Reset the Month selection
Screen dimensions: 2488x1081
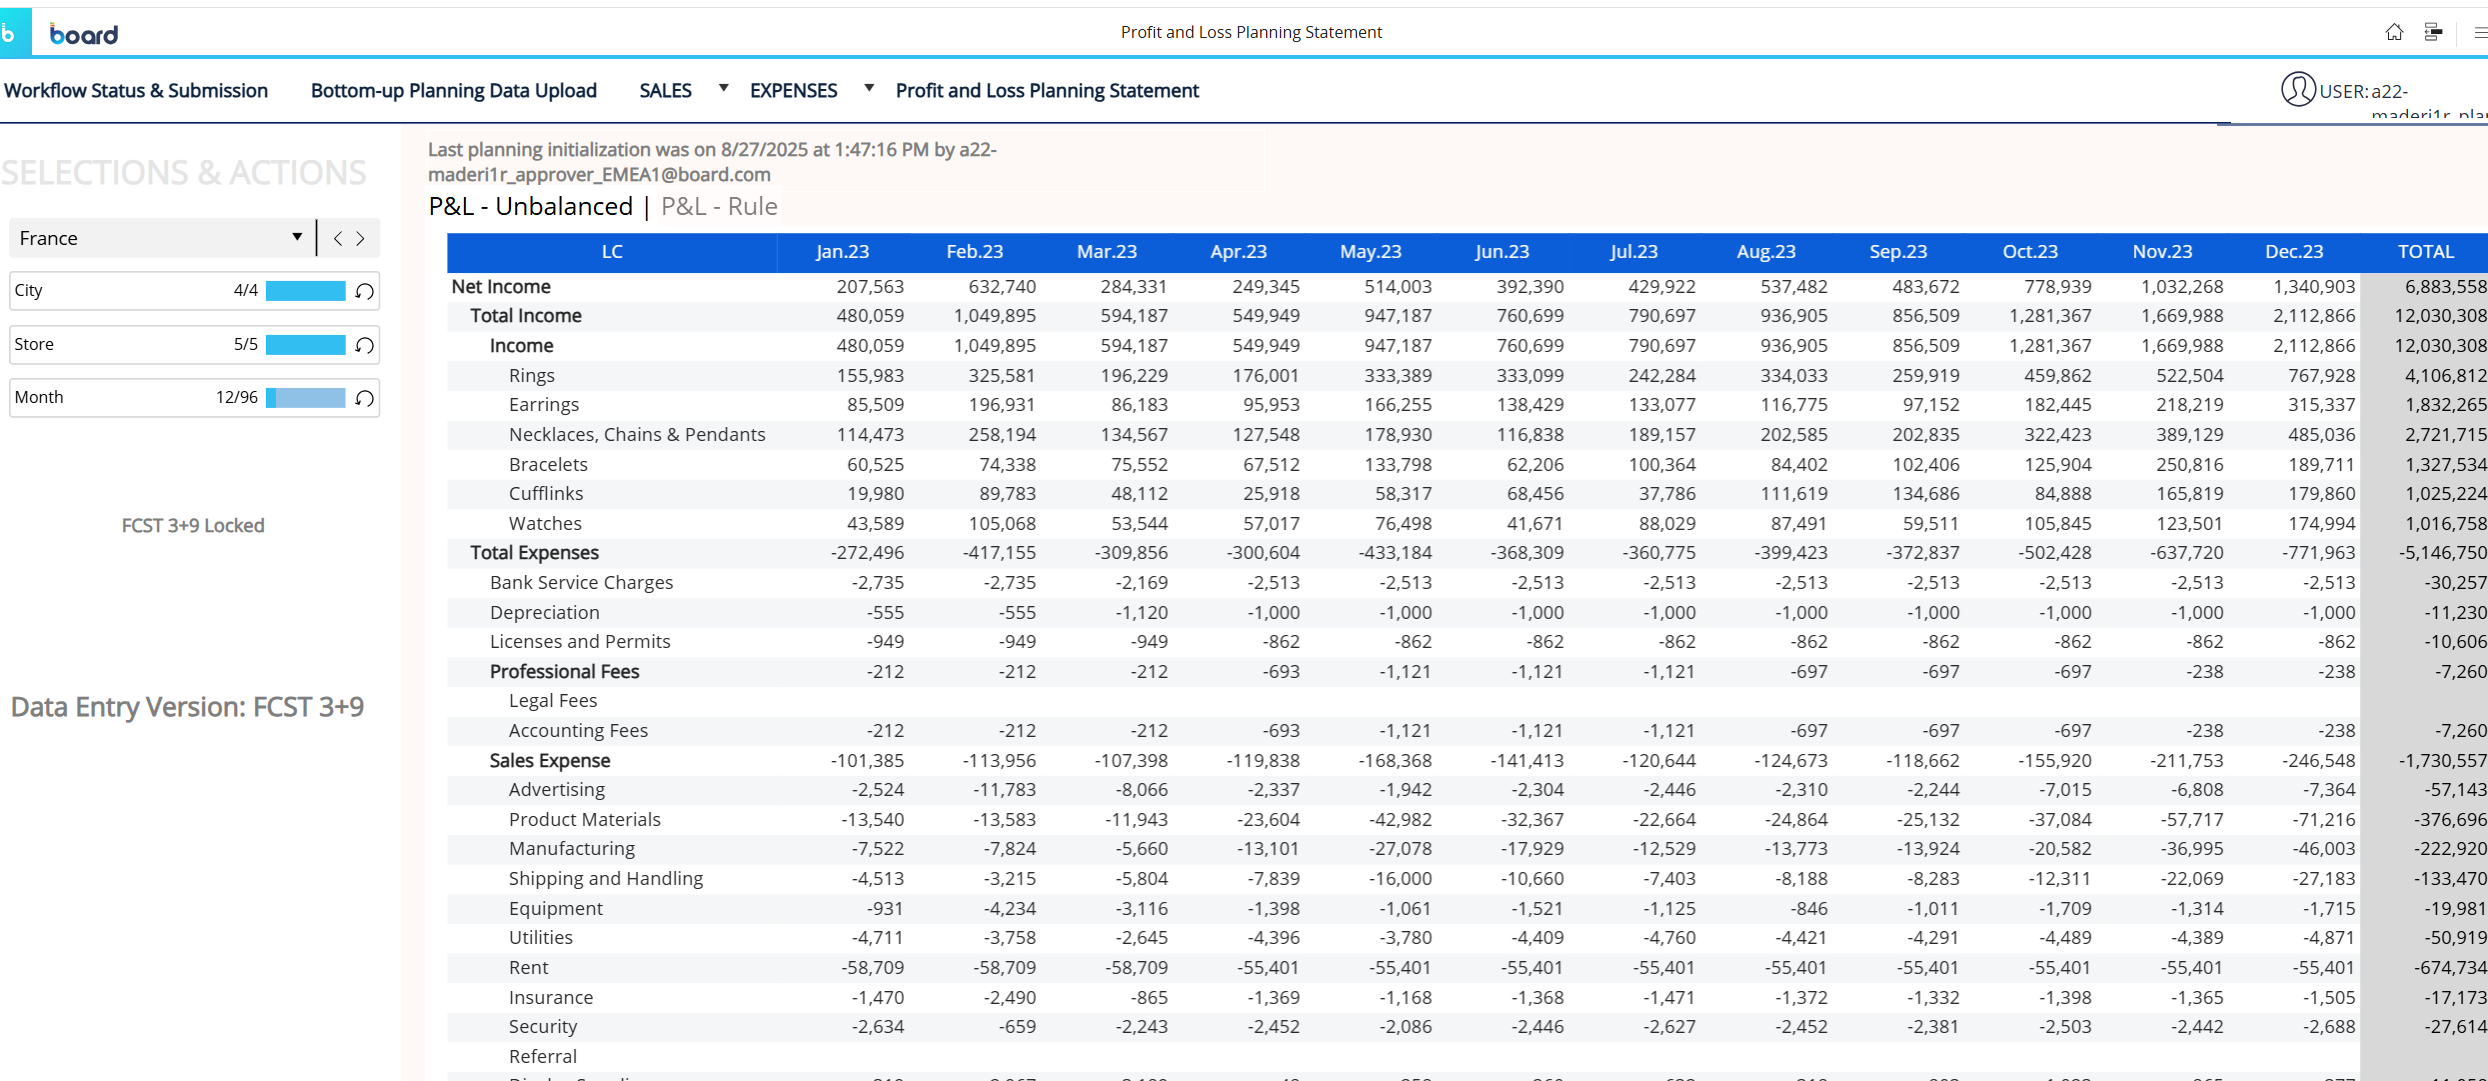pos(365,398)
